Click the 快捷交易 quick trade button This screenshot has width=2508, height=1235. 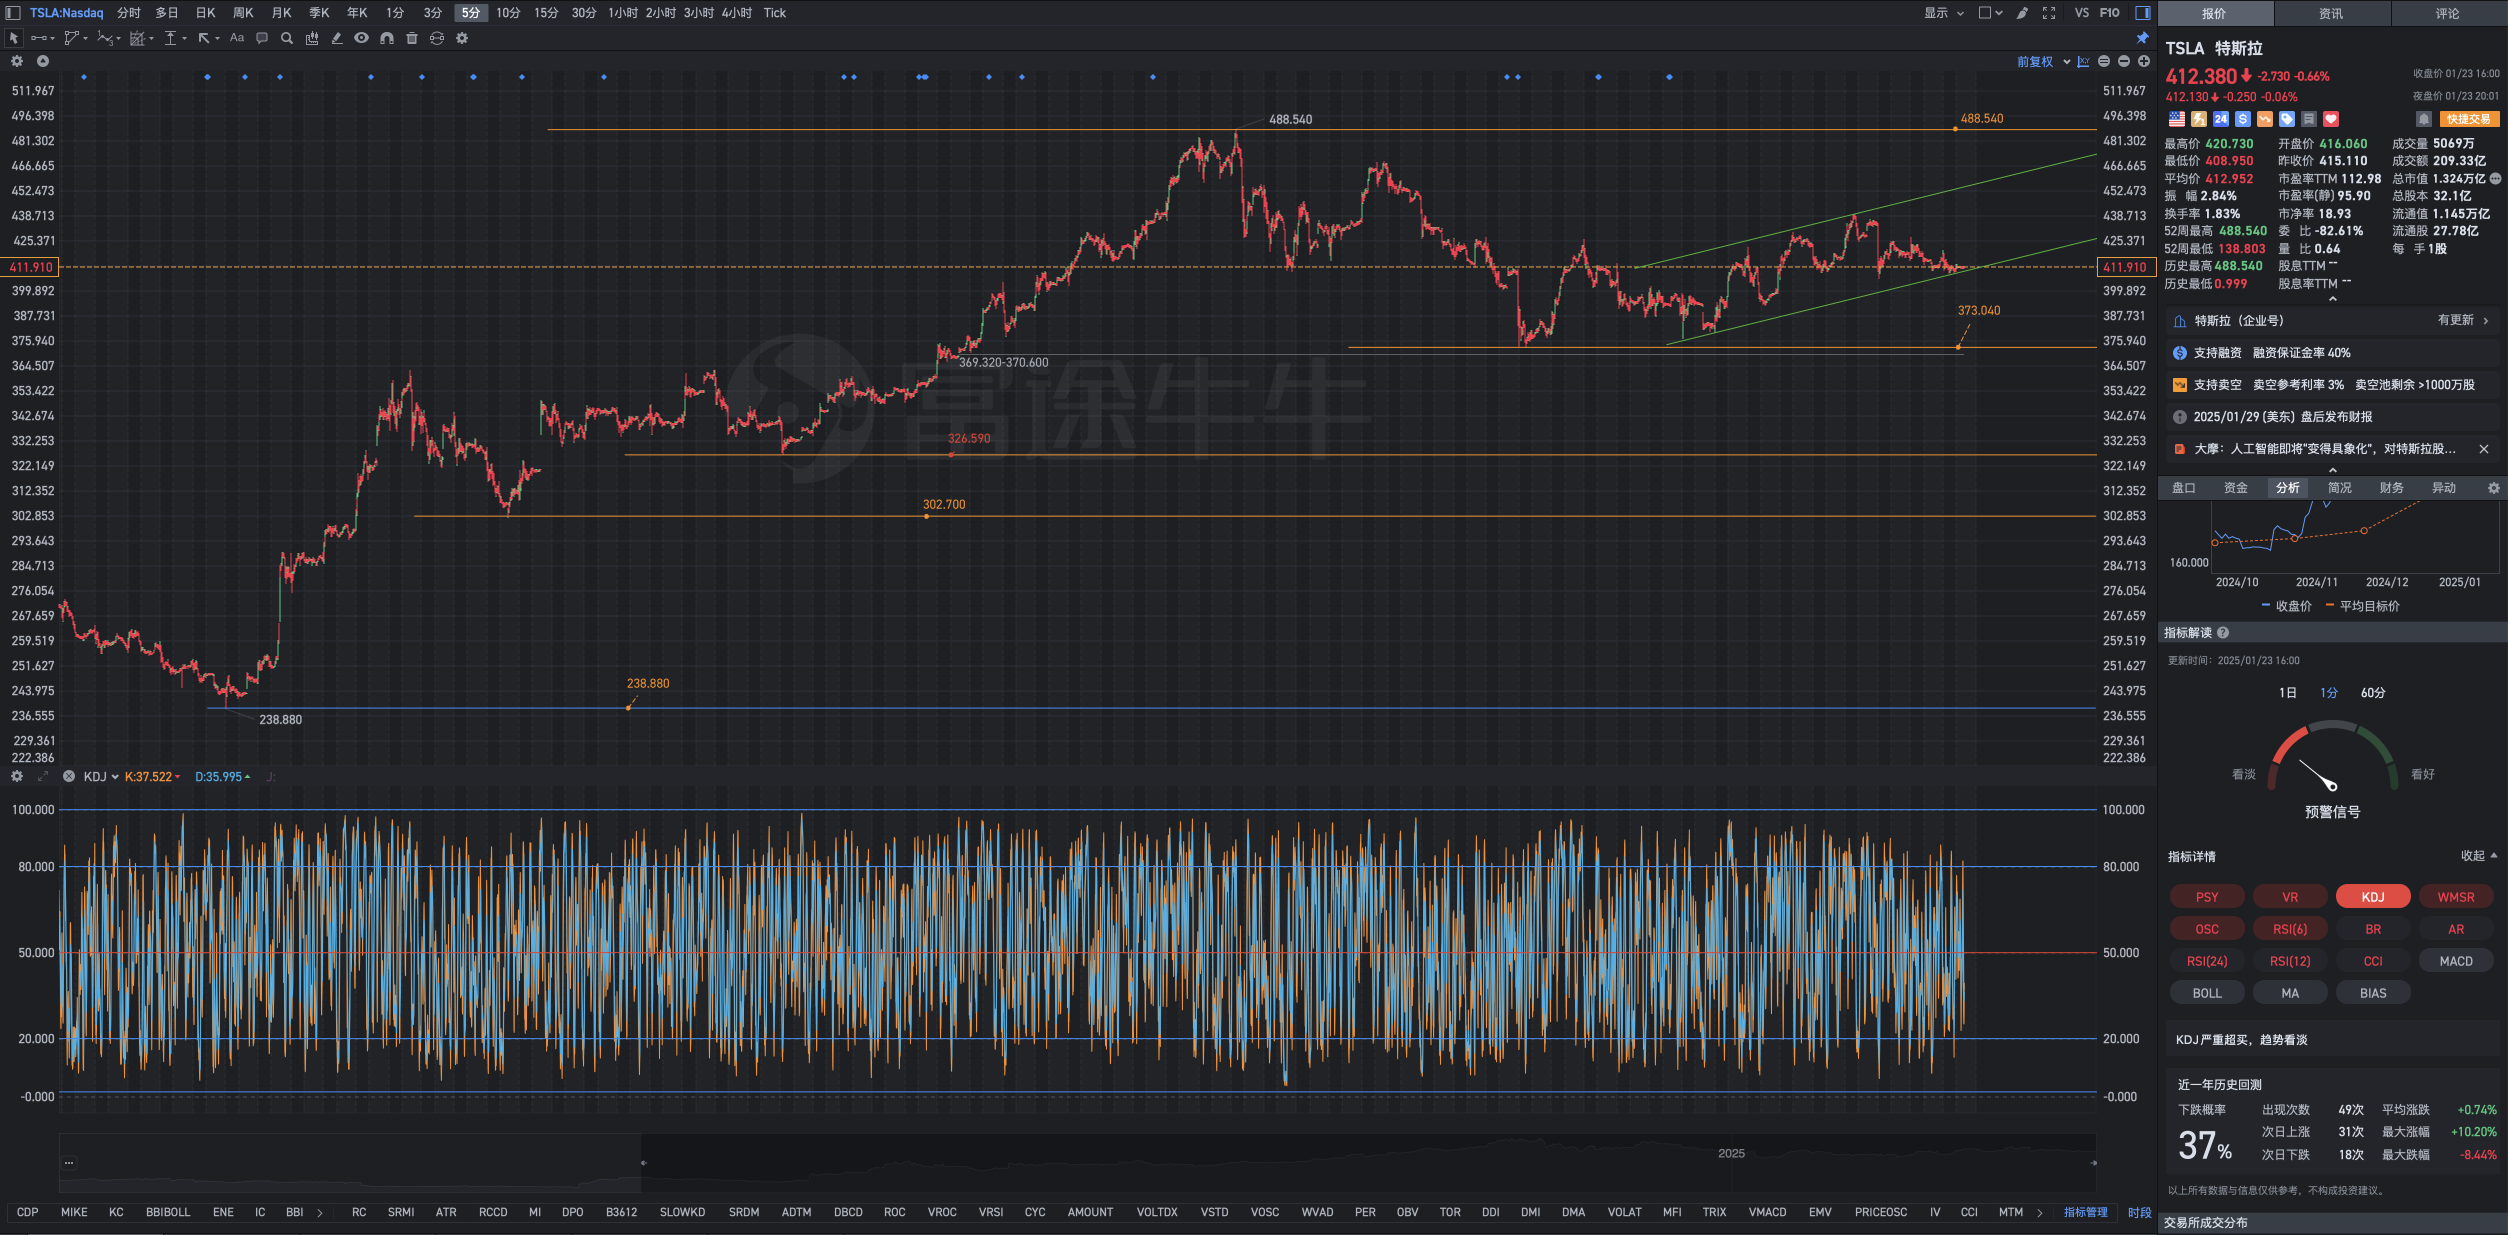[x=2469, y=119]
